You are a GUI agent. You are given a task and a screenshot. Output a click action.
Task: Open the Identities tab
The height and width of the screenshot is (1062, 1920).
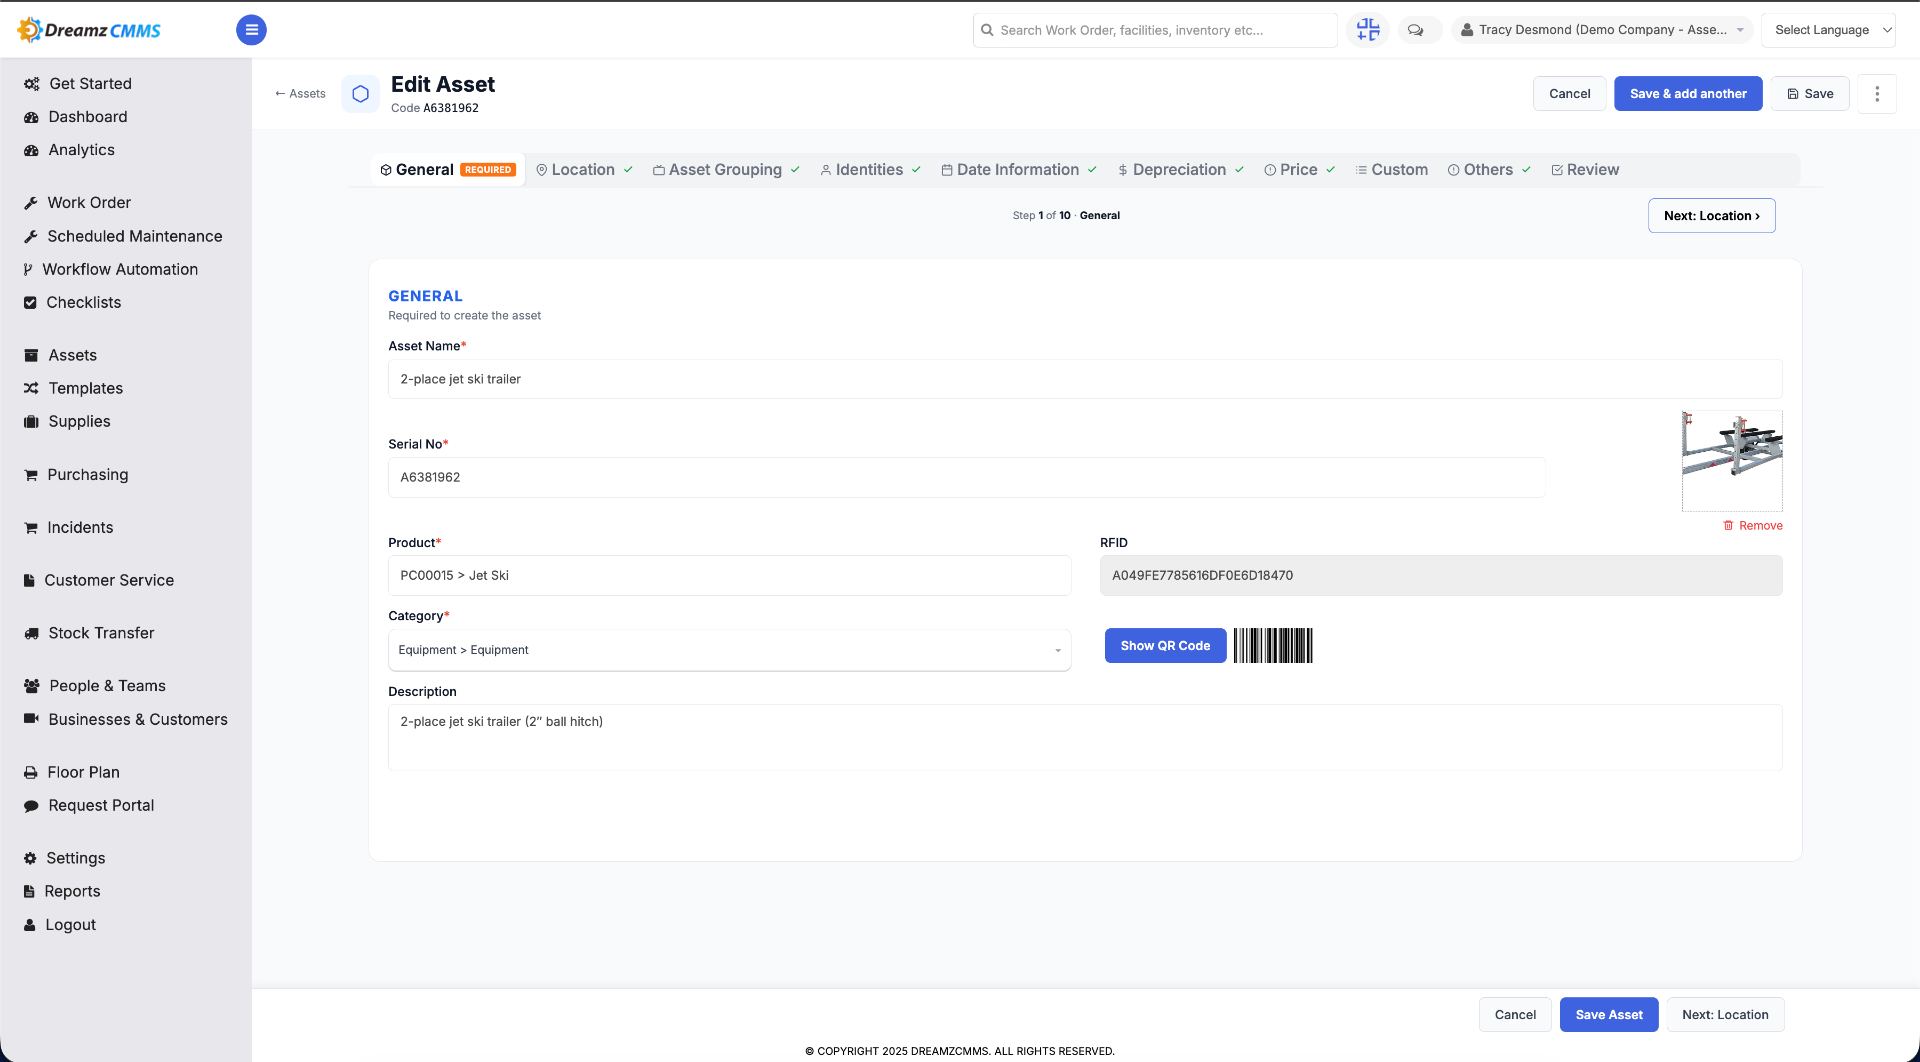(870, 170)
